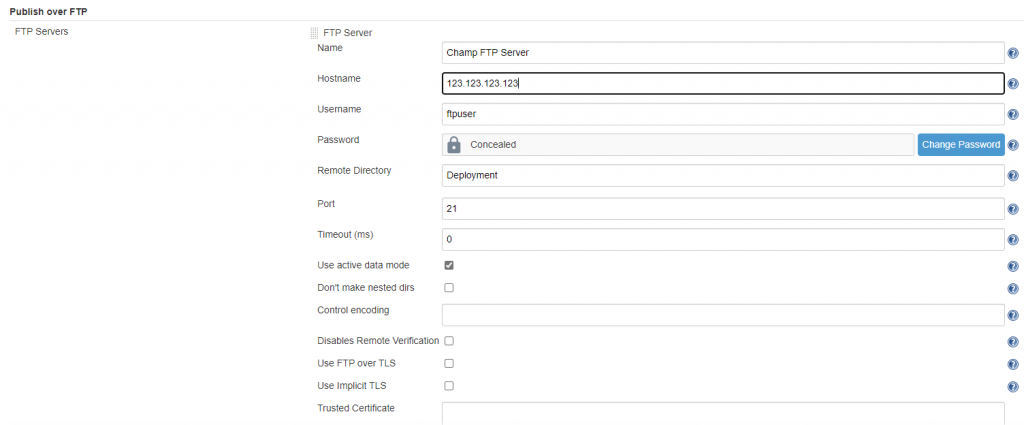Enable Use FTP over TLS checkbox
This screenshot has width=1024, height=425.
click(x=449, y=364)
